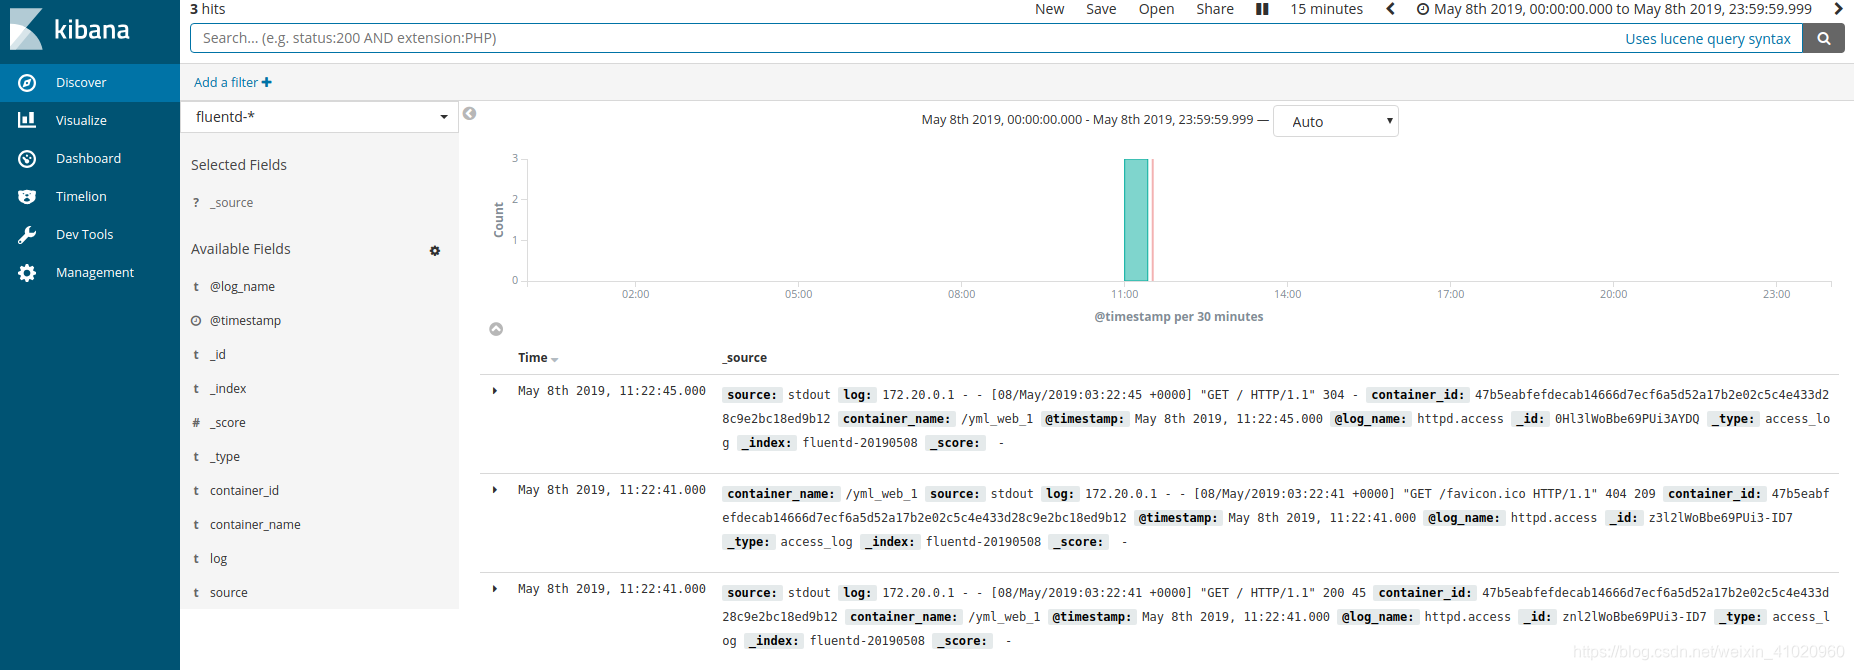
Task: Move time range backward with left chevron
Action: [x=1390, y=9]
